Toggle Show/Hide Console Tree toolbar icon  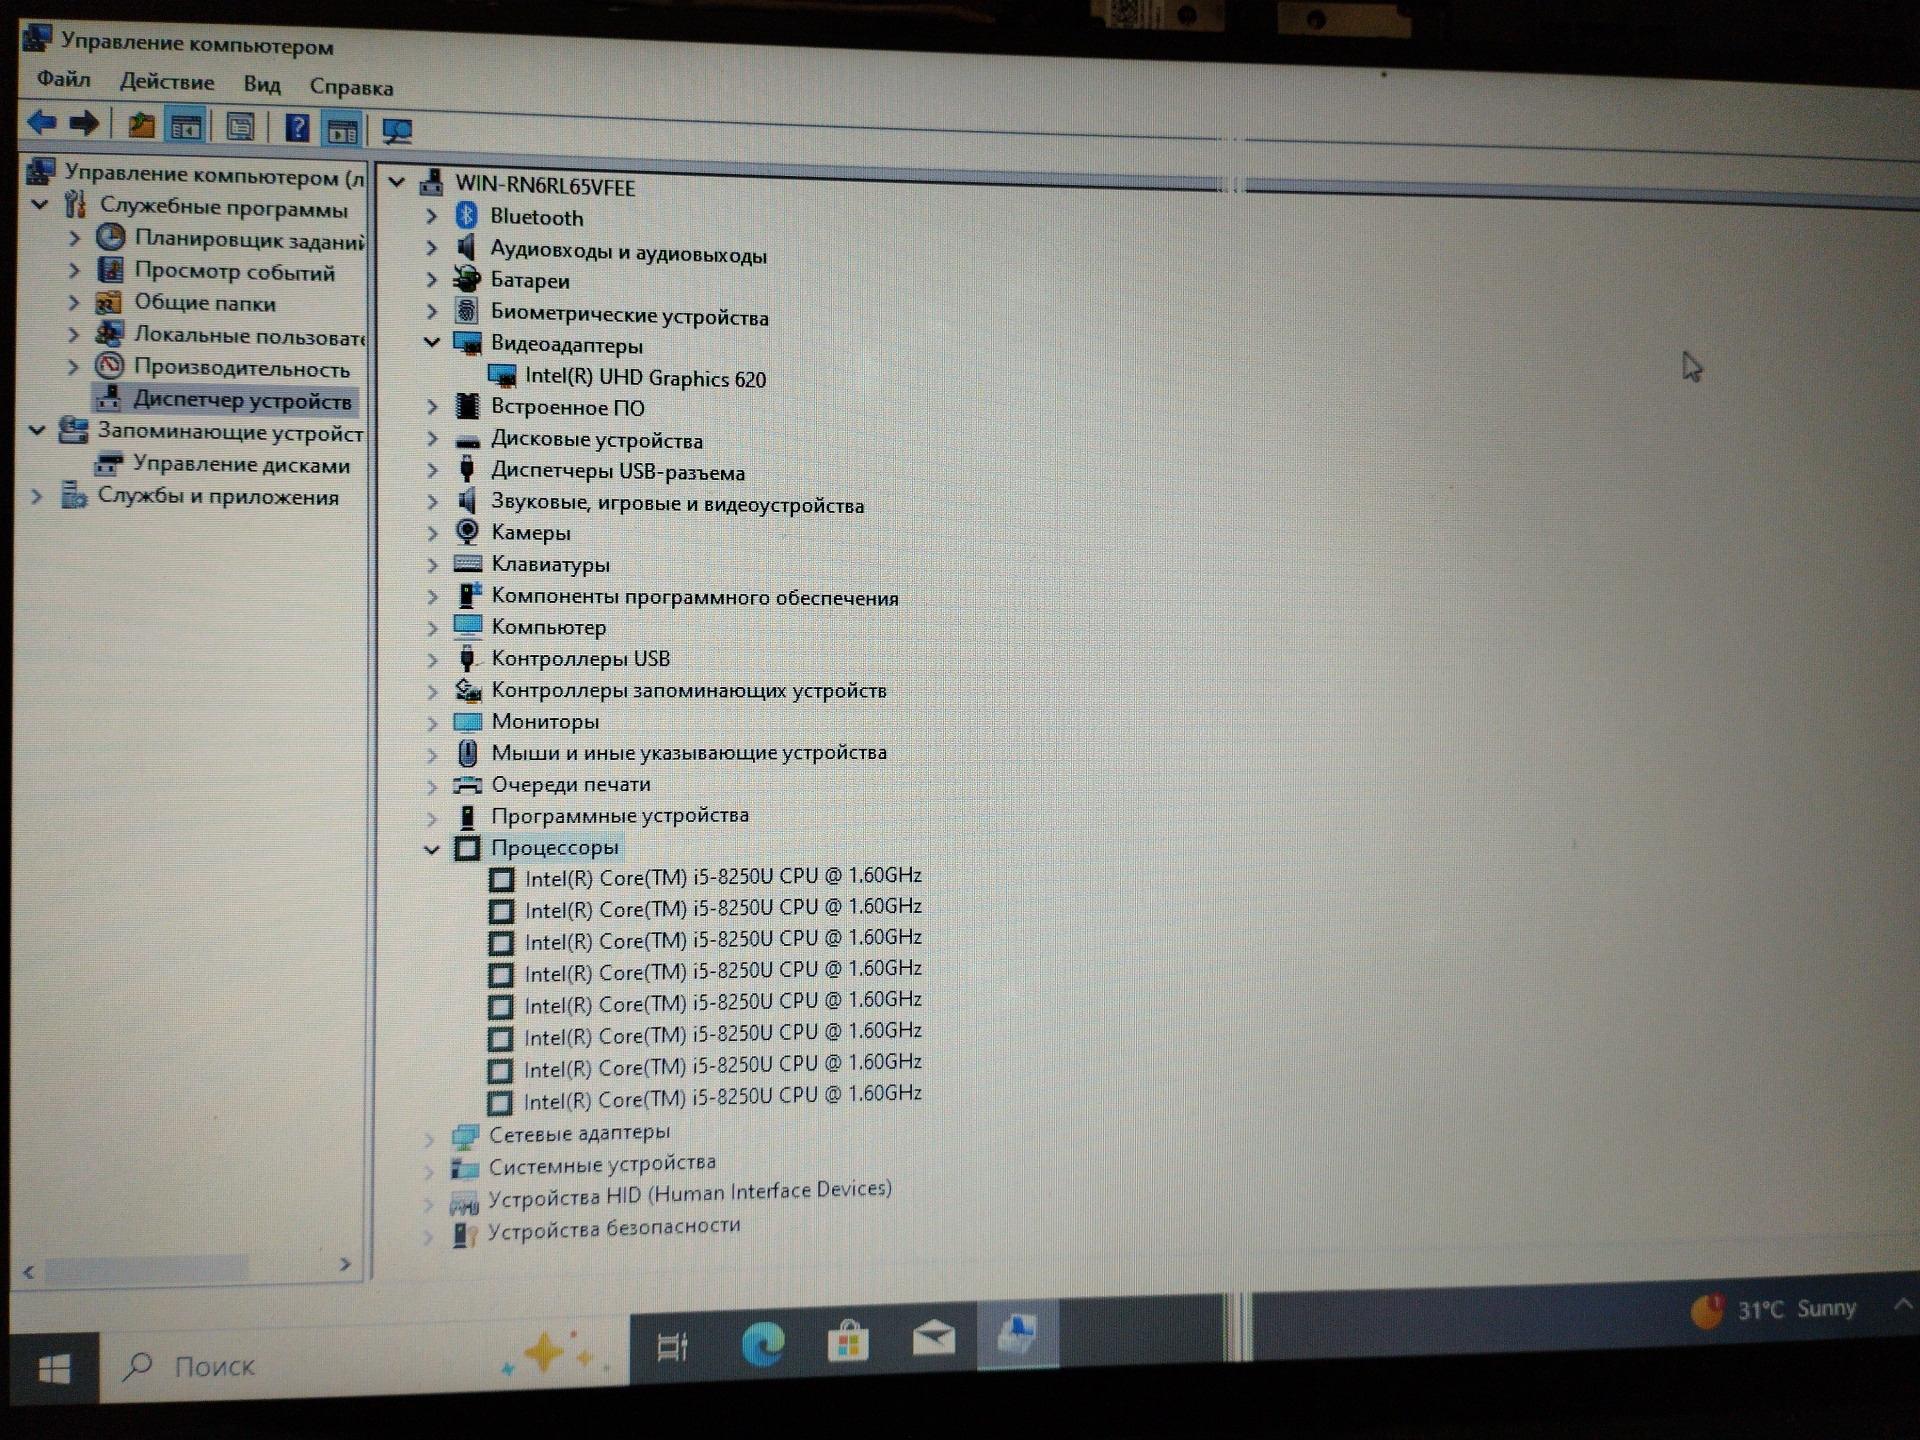pos(186,127)
